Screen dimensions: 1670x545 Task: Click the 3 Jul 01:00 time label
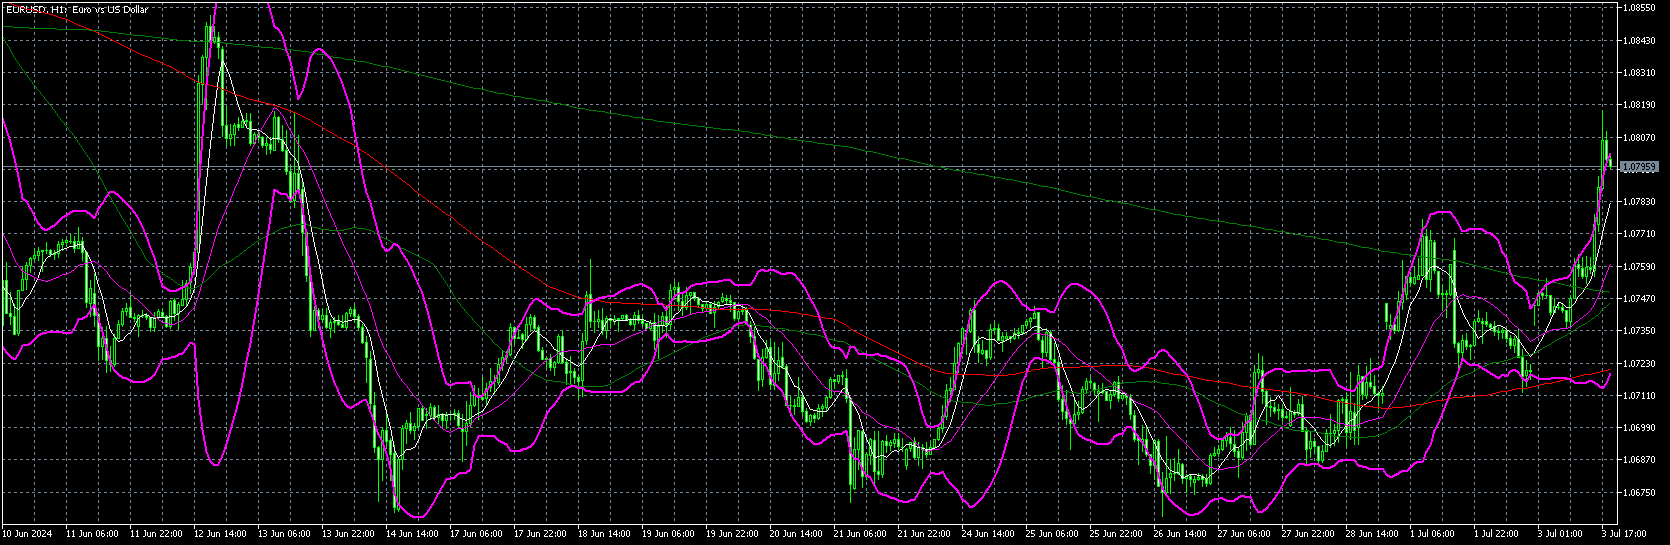[x=1562, y=536]
